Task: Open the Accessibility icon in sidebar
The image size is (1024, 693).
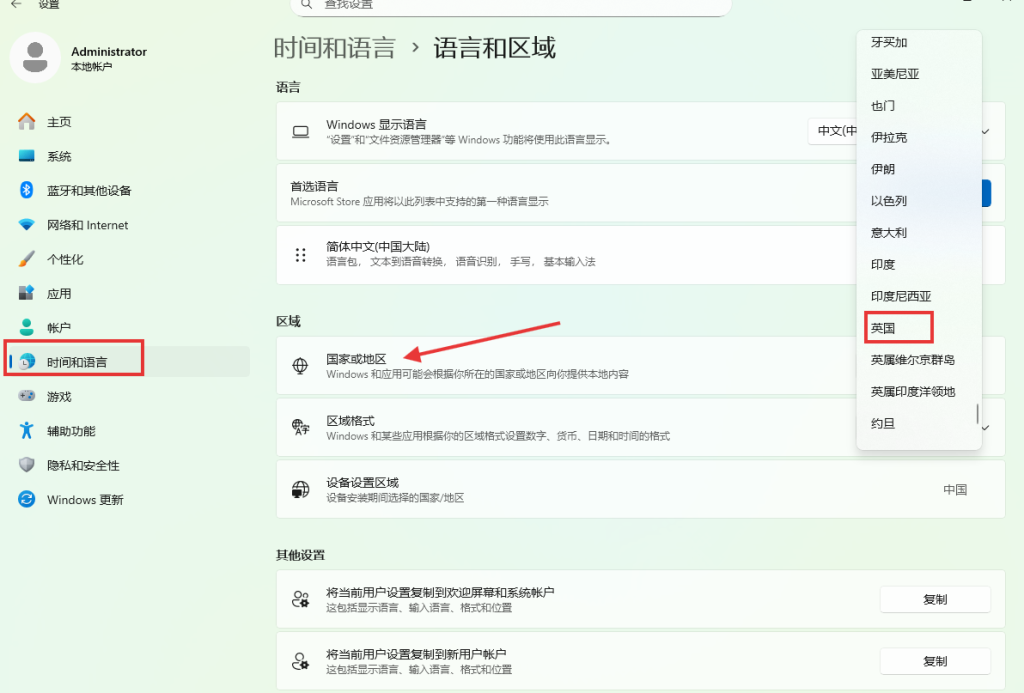Action: (27, 431)
